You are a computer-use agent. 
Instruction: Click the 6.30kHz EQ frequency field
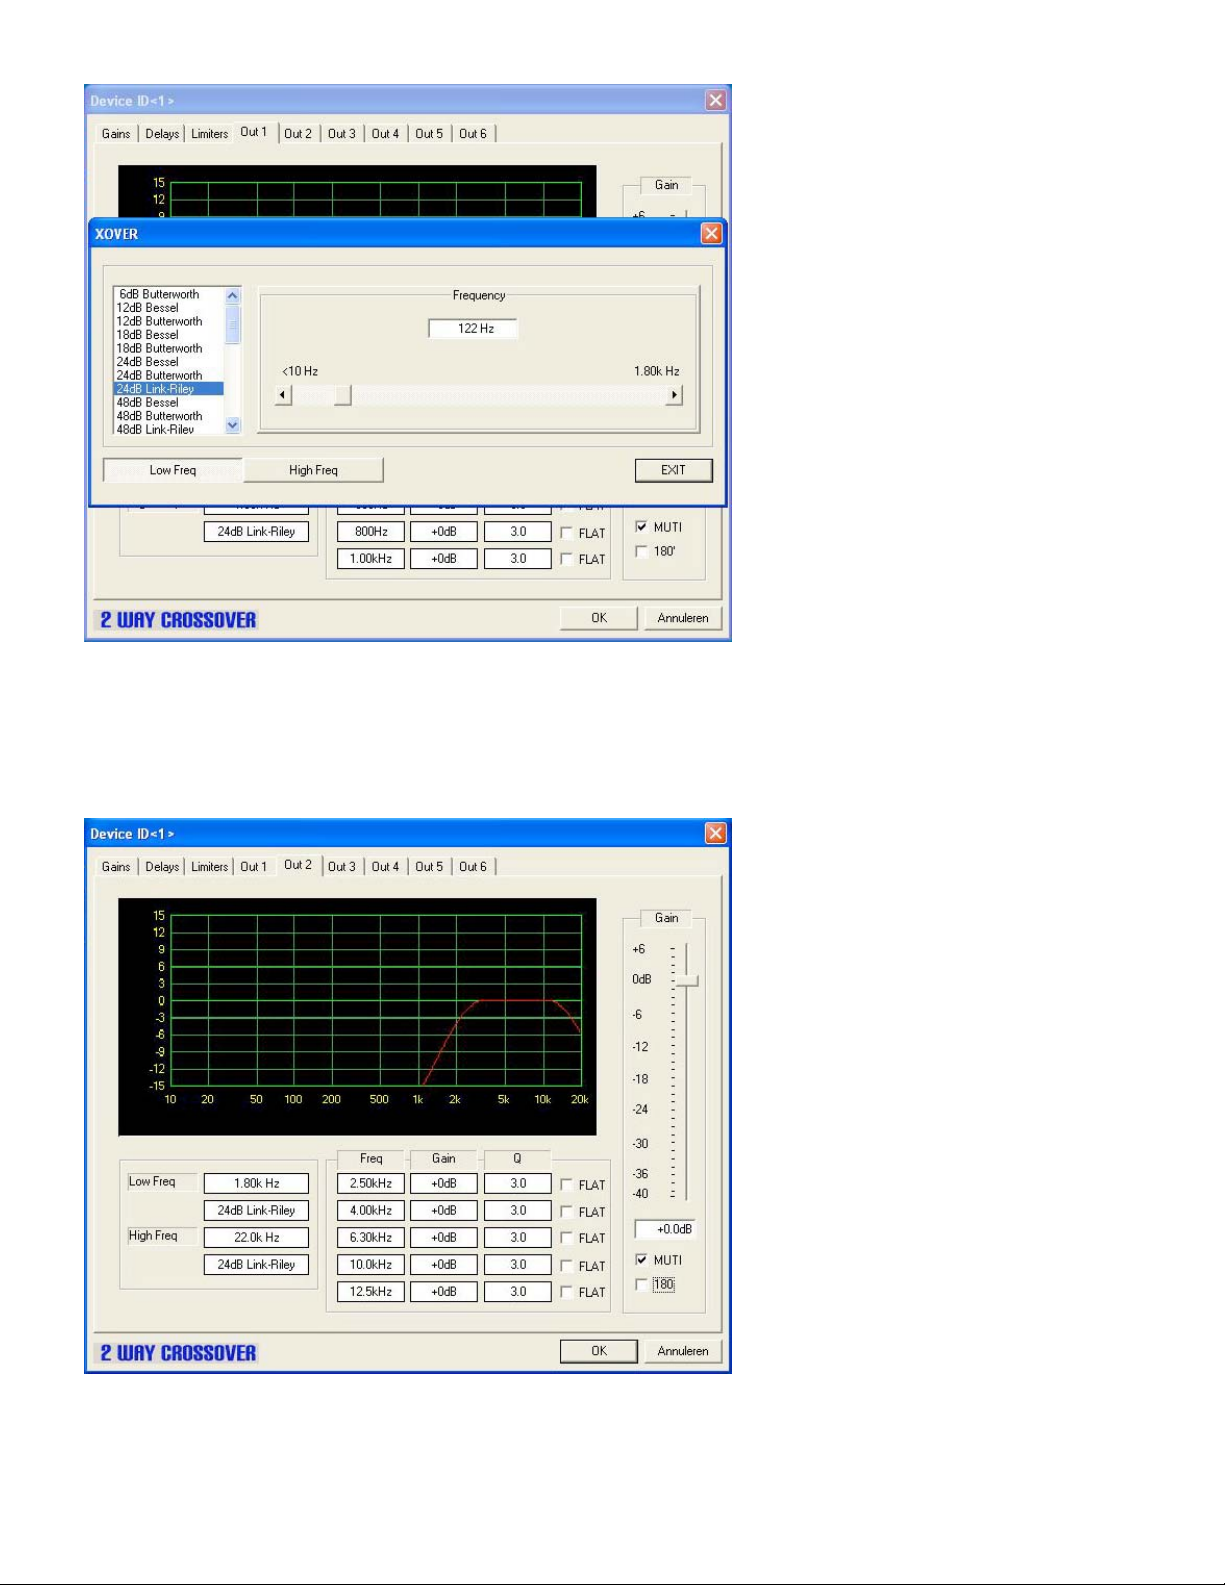tap(371, 1238)
